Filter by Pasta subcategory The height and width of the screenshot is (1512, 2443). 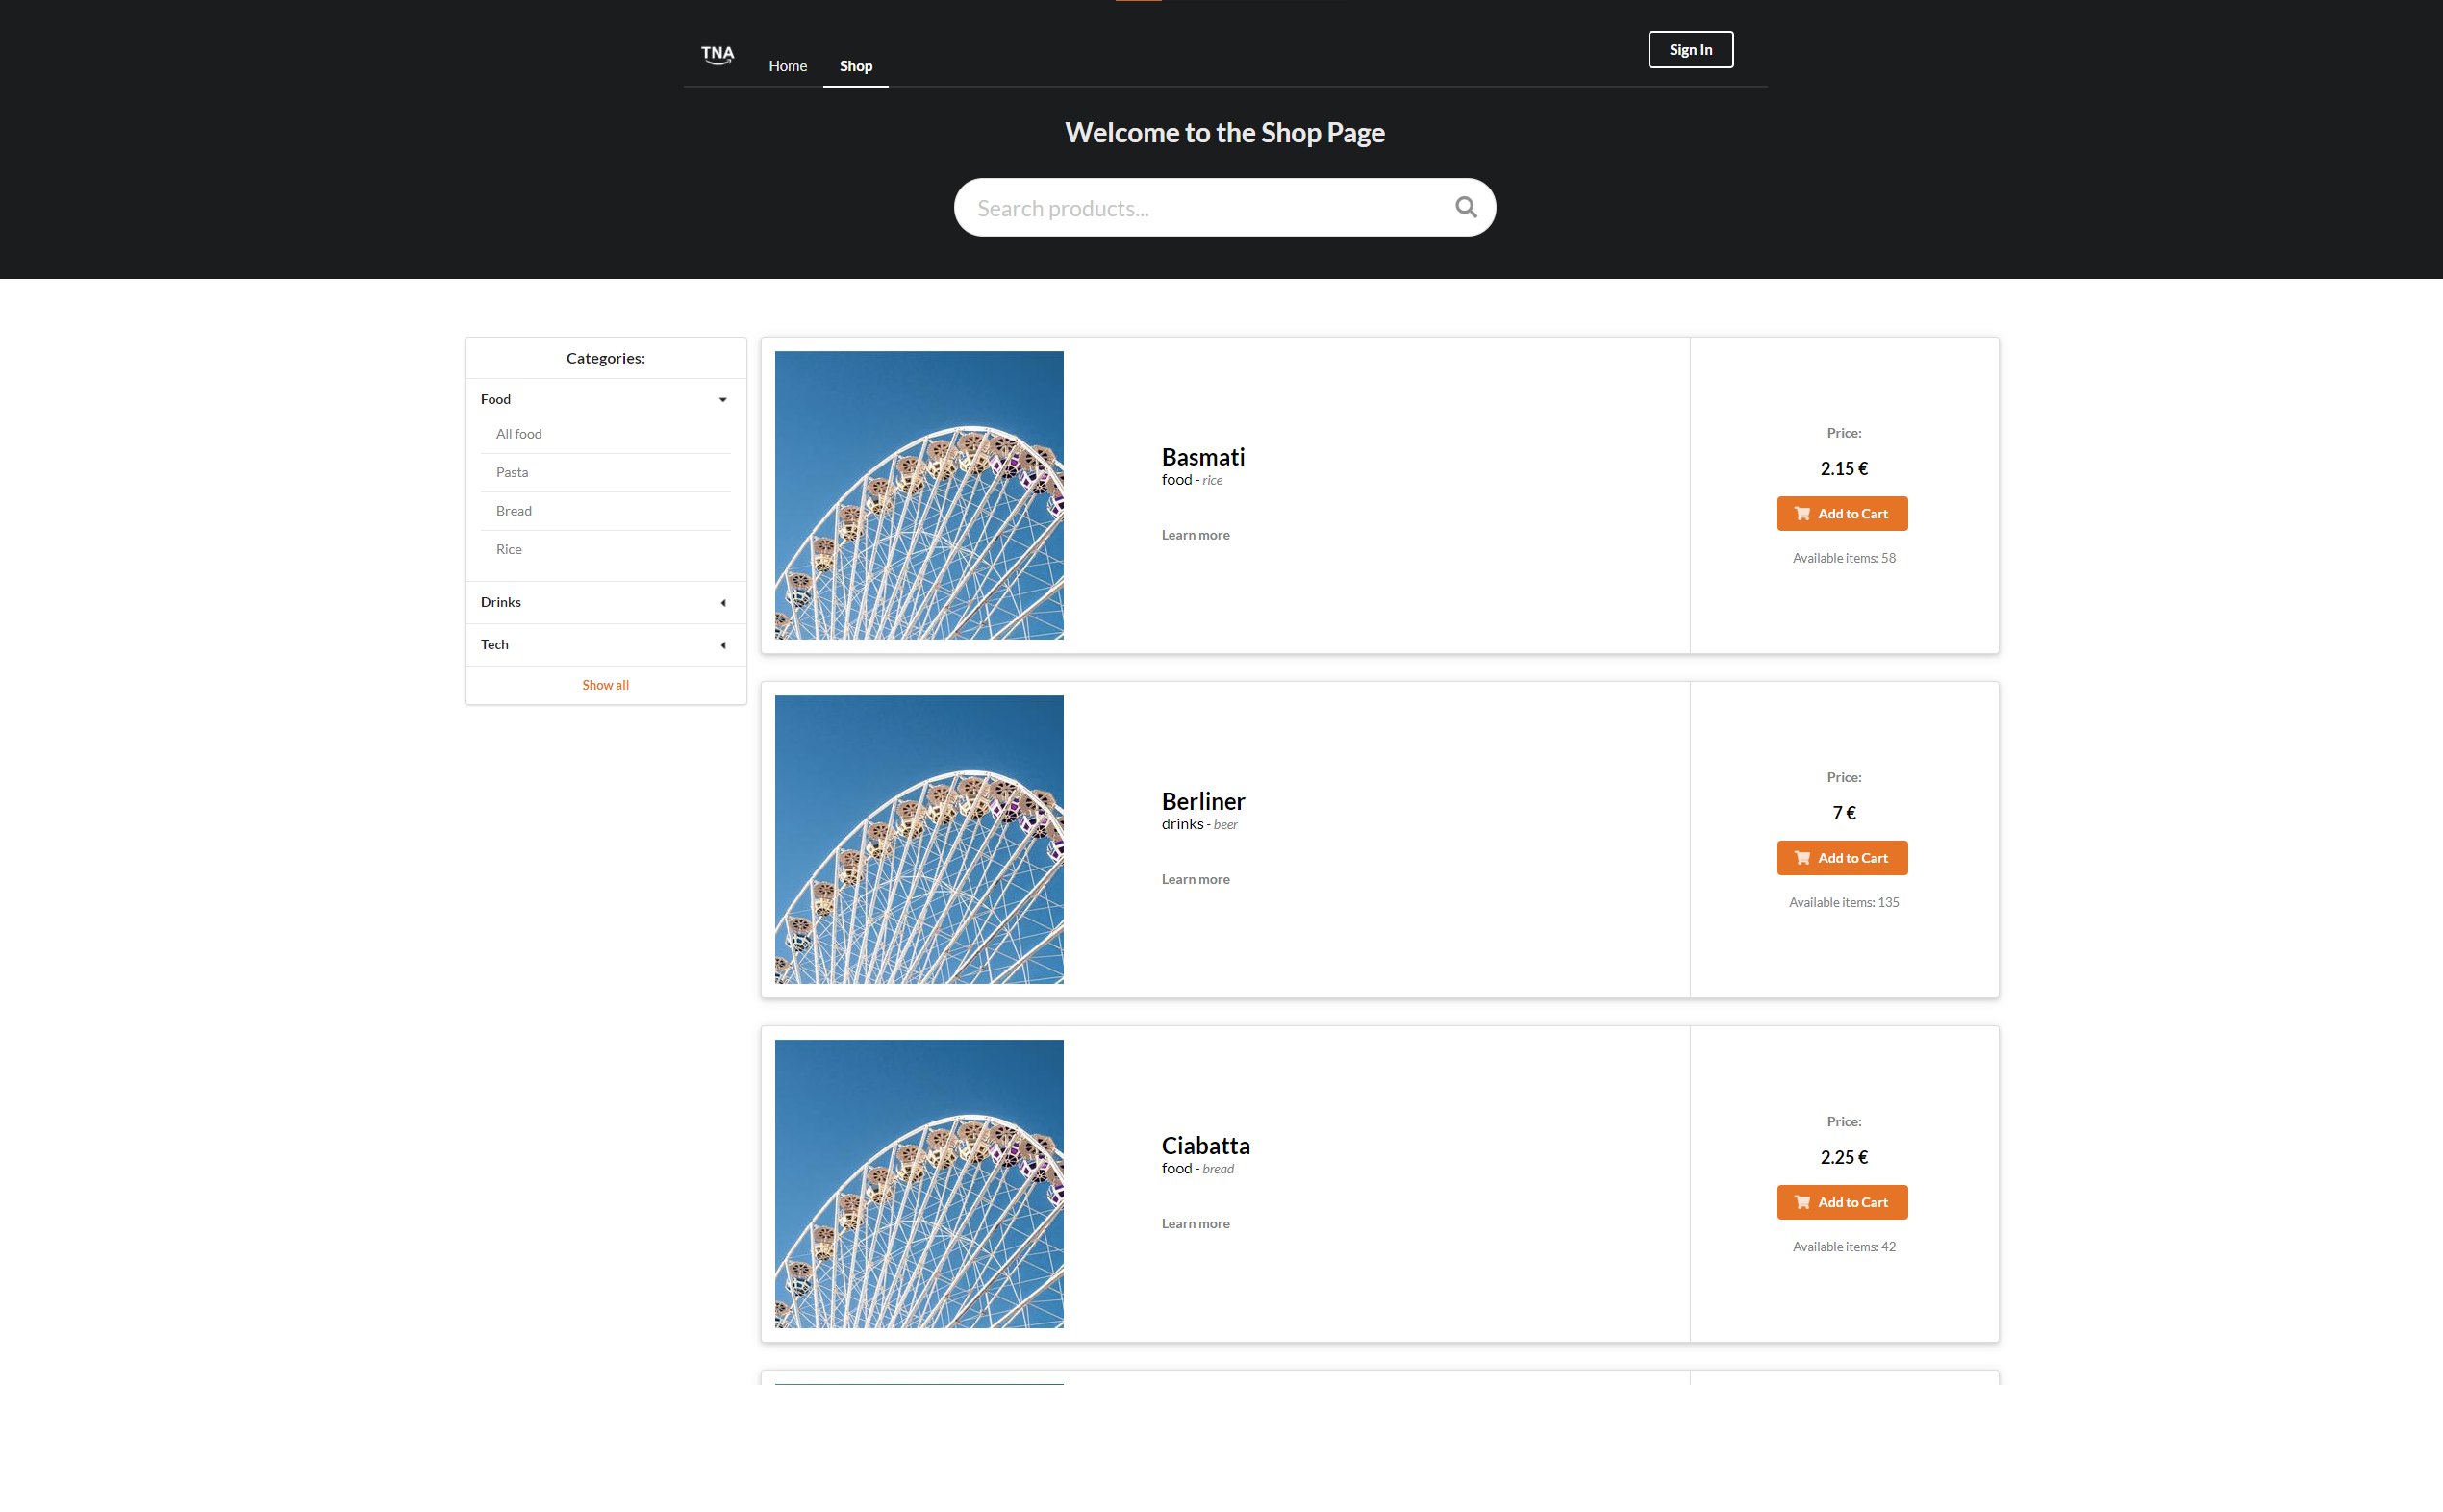click(512, 472)
